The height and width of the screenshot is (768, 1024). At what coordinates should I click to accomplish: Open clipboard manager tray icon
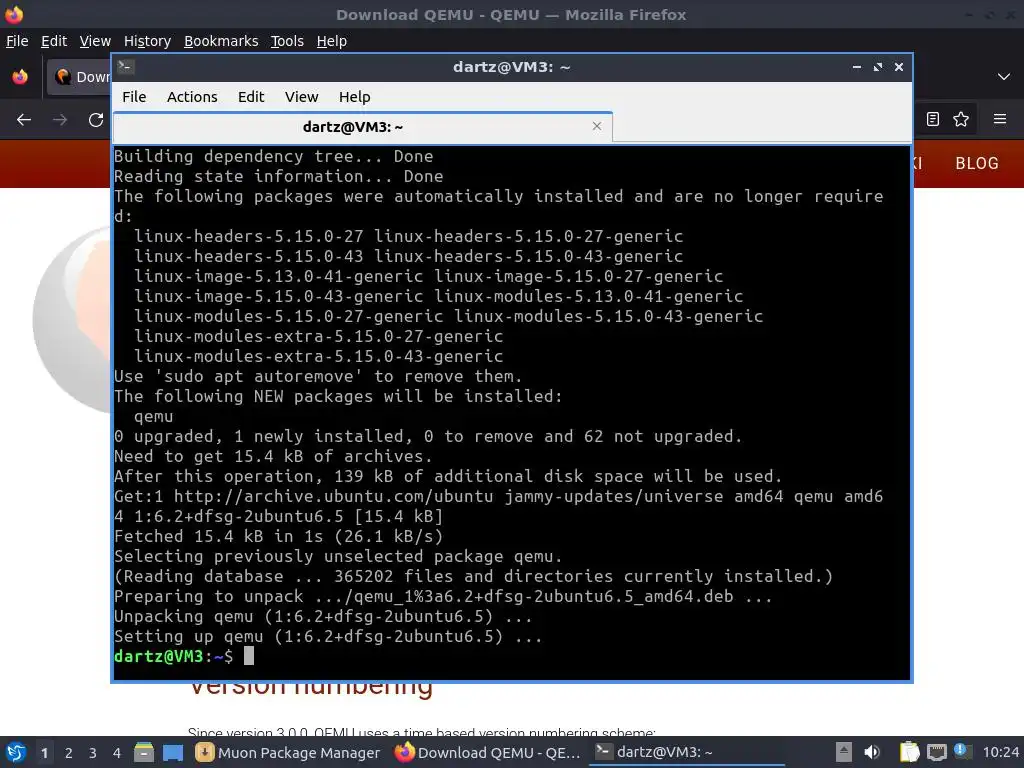coord(909,752)
